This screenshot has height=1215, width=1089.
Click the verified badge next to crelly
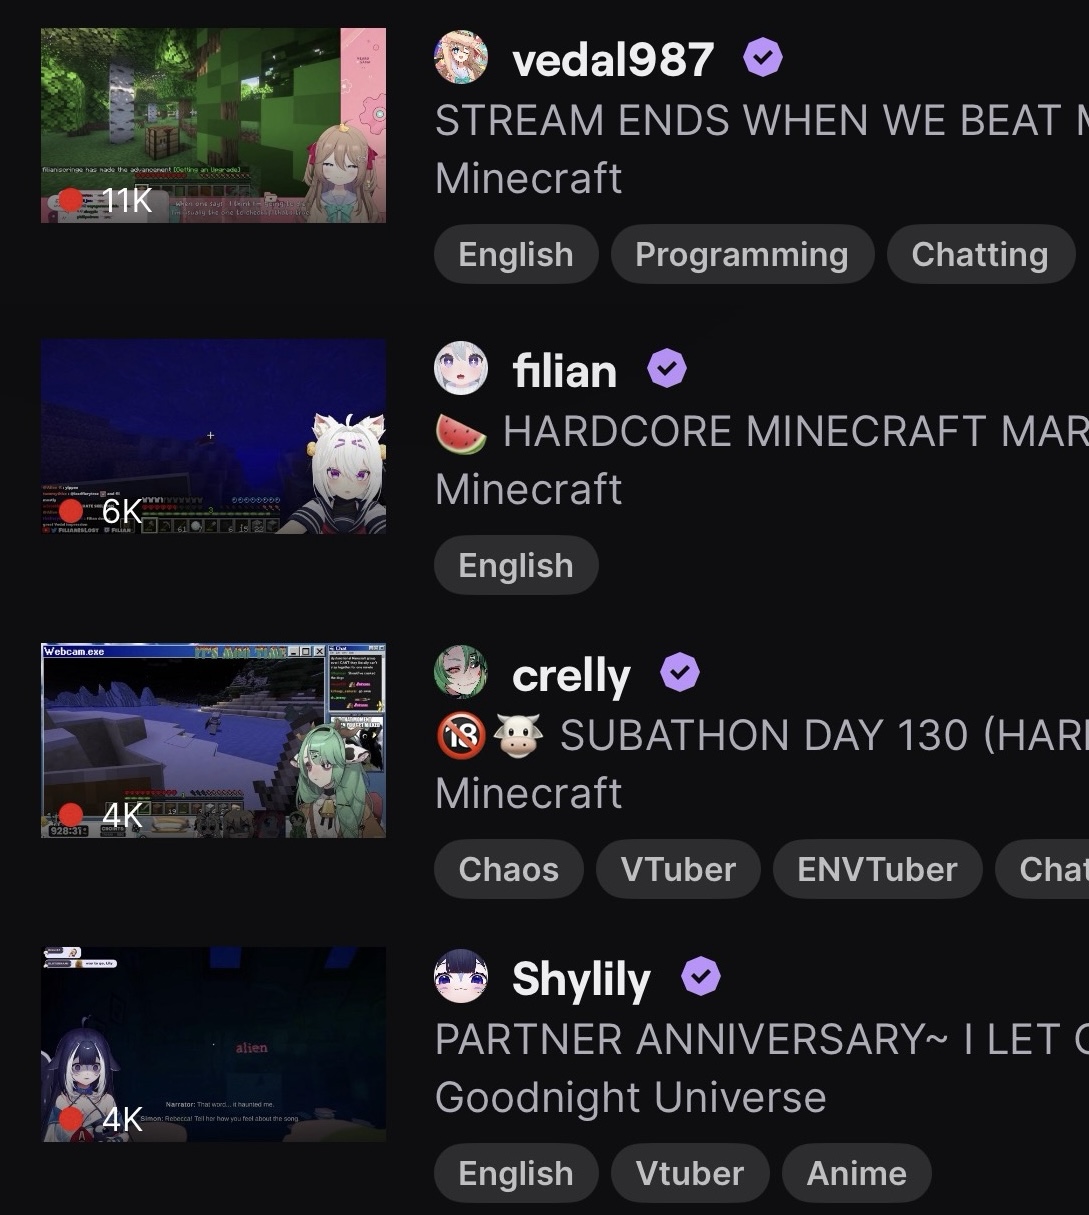click(680, 673)
